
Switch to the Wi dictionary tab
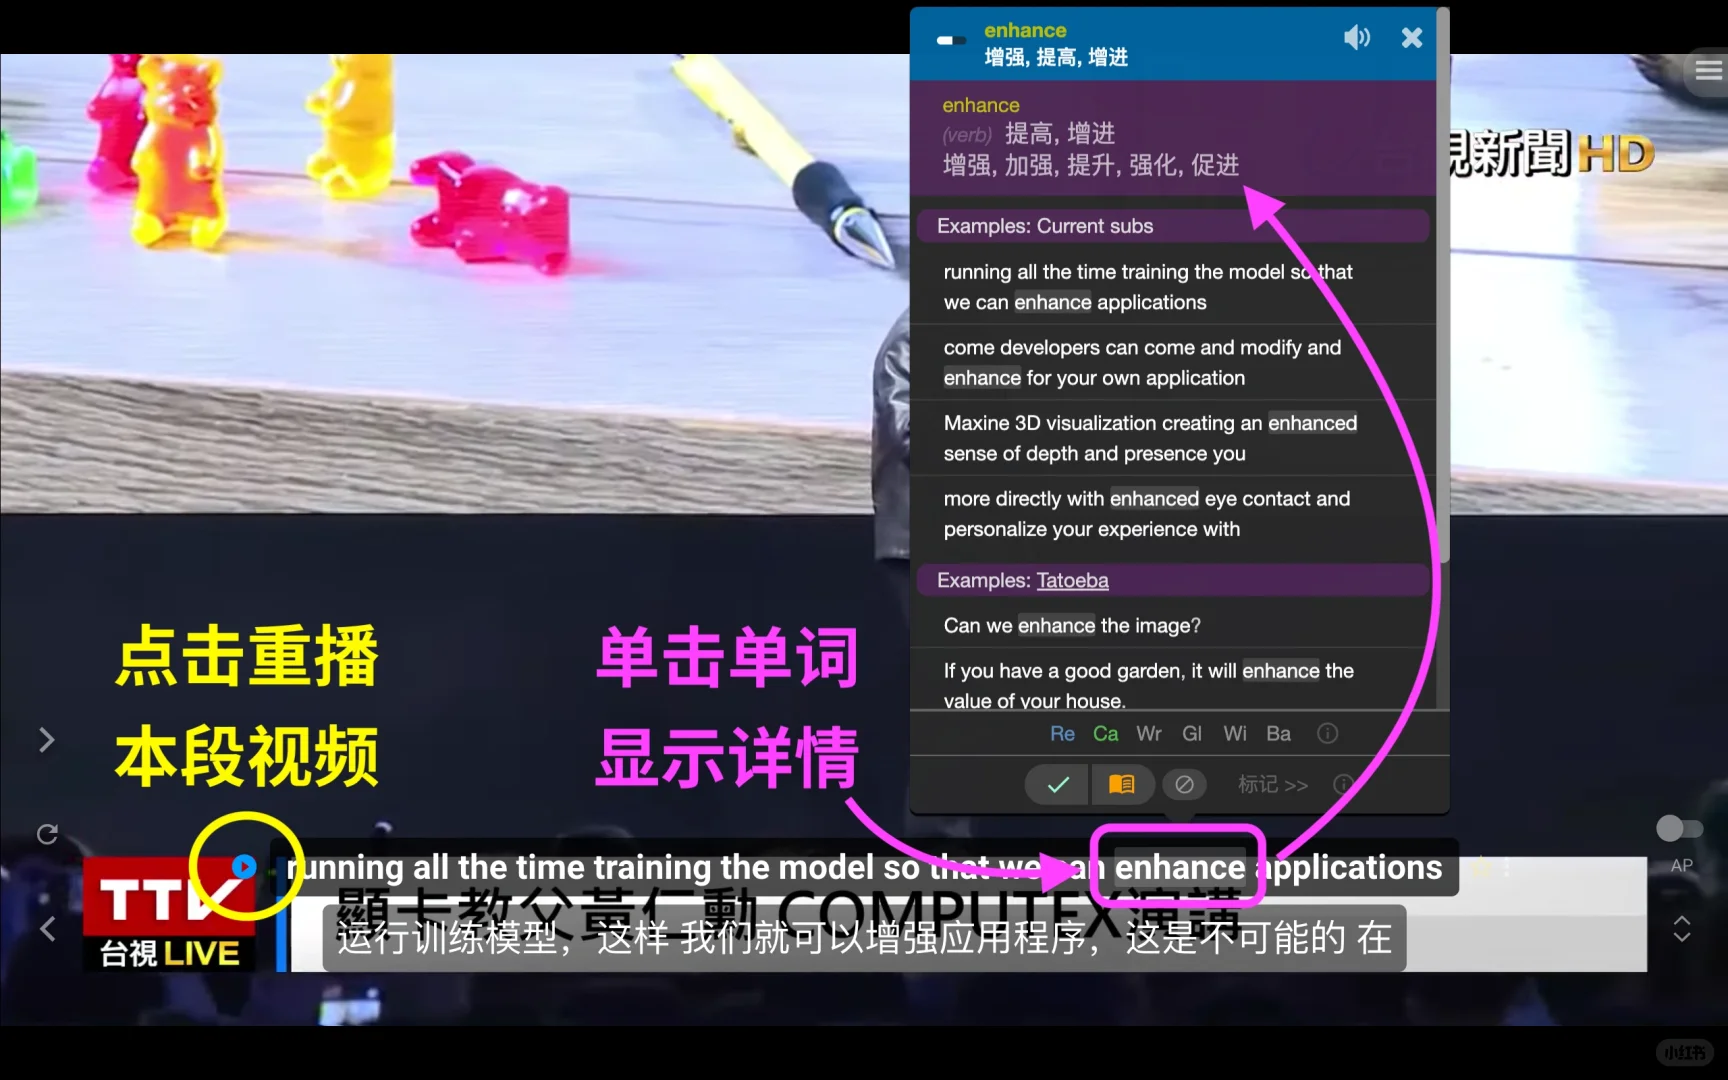click(x=1235, y=734)
